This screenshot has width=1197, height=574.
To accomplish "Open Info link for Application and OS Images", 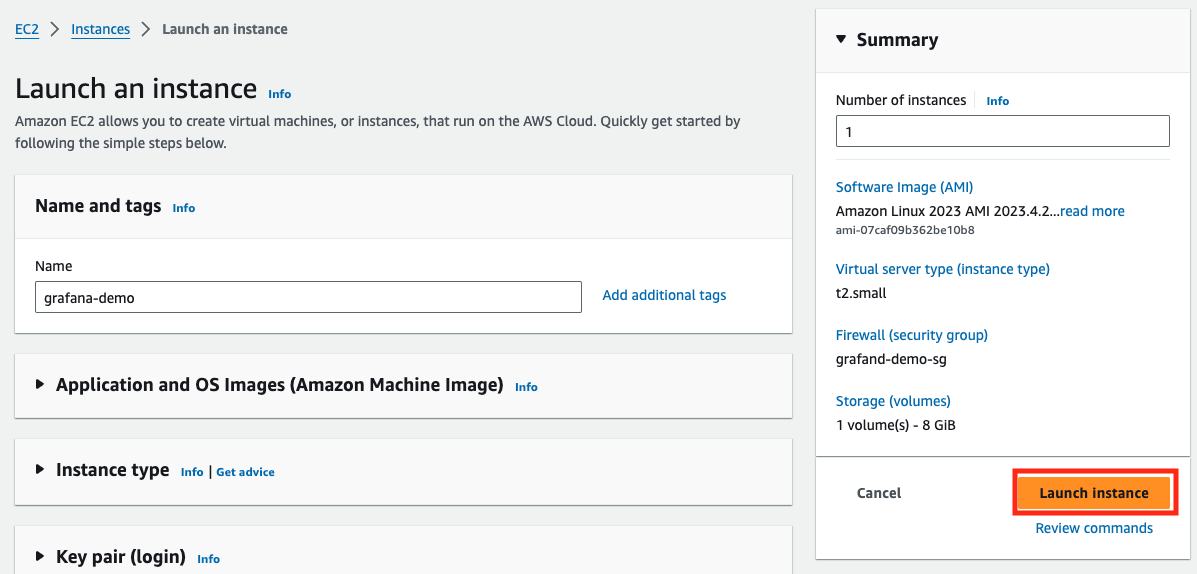I will click(526, 387).
